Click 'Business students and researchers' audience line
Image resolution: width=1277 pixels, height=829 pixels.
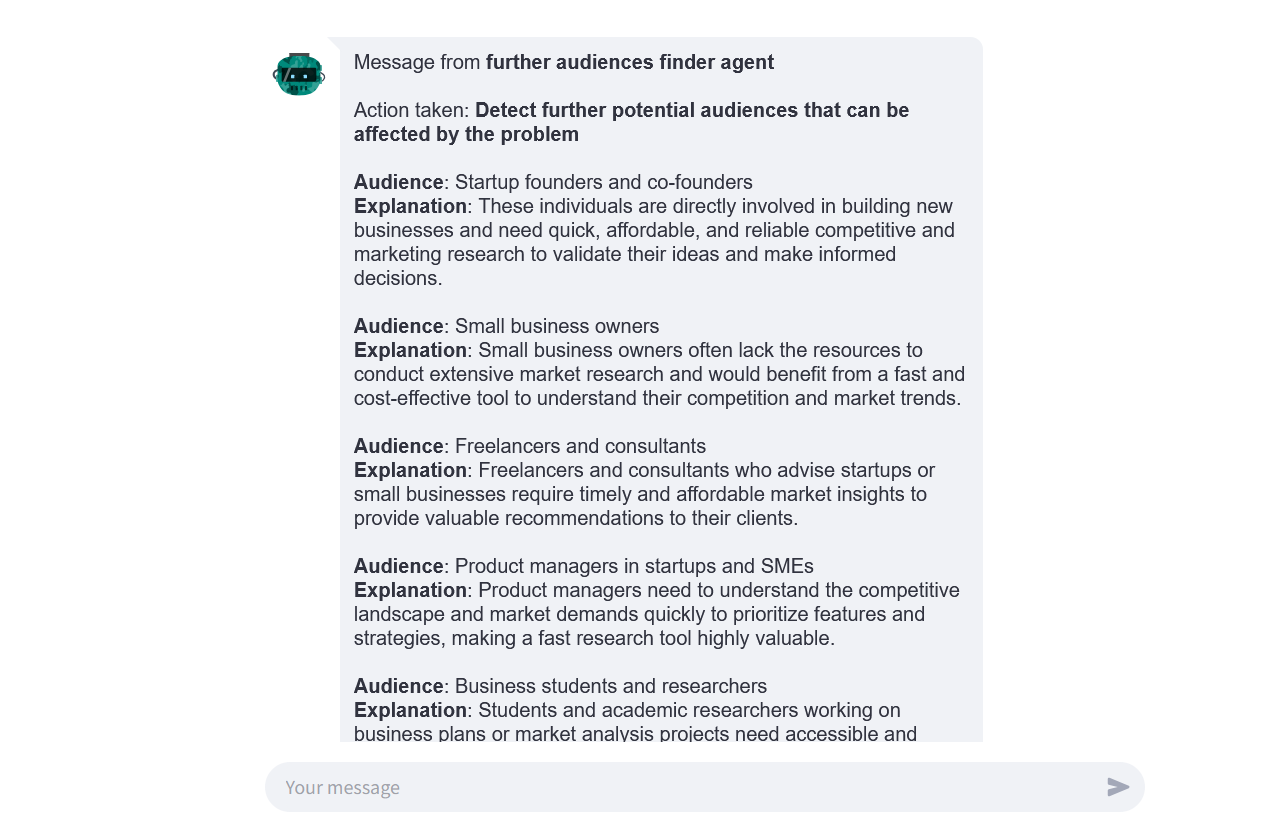560,686
